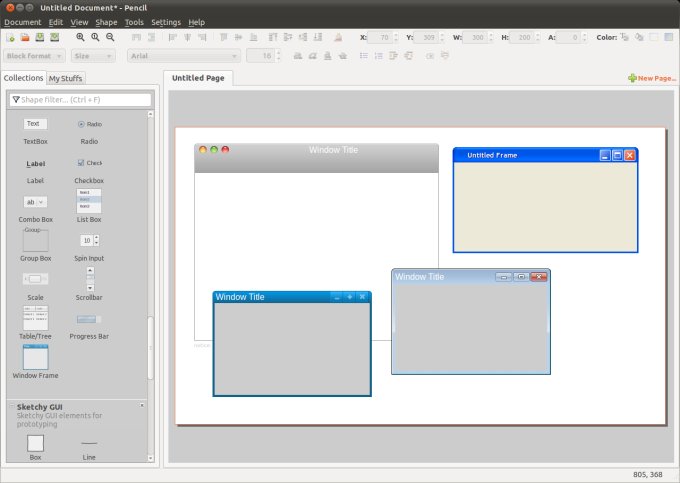Open a document using the folder icon
This screenshot has width=680, height=483.
tap(25, 38)
